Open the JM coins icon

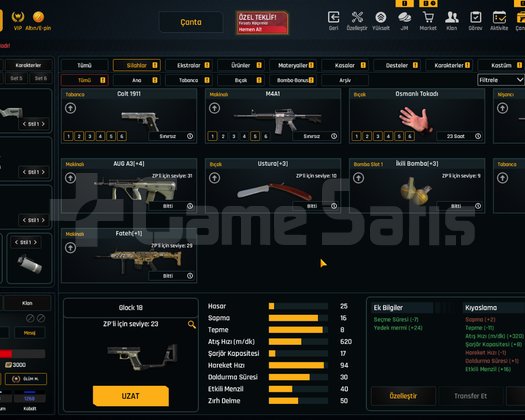coord(404,17)
